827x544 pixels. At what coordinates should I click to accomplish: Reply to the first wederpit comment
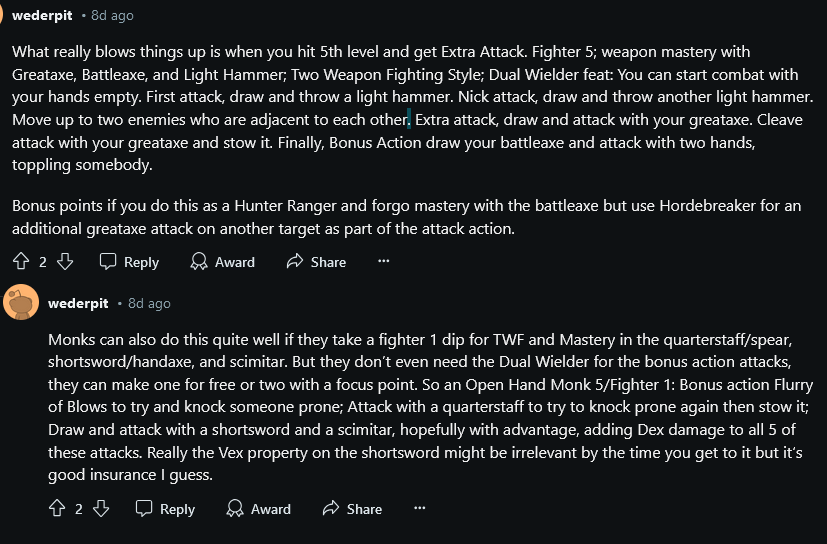[x=129, y=262]
